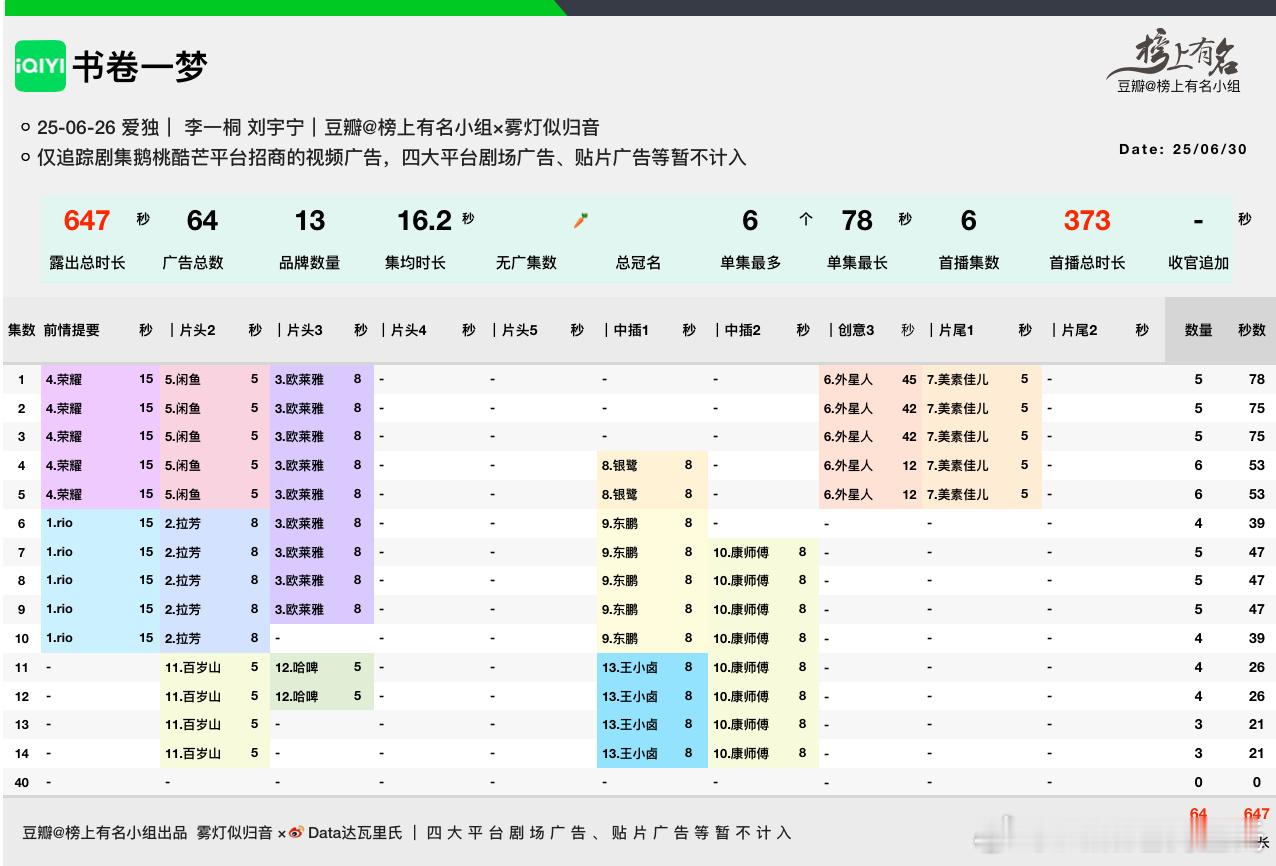
Task: Click the Weibo icon in the footer
Action: [x=296, y=833]
